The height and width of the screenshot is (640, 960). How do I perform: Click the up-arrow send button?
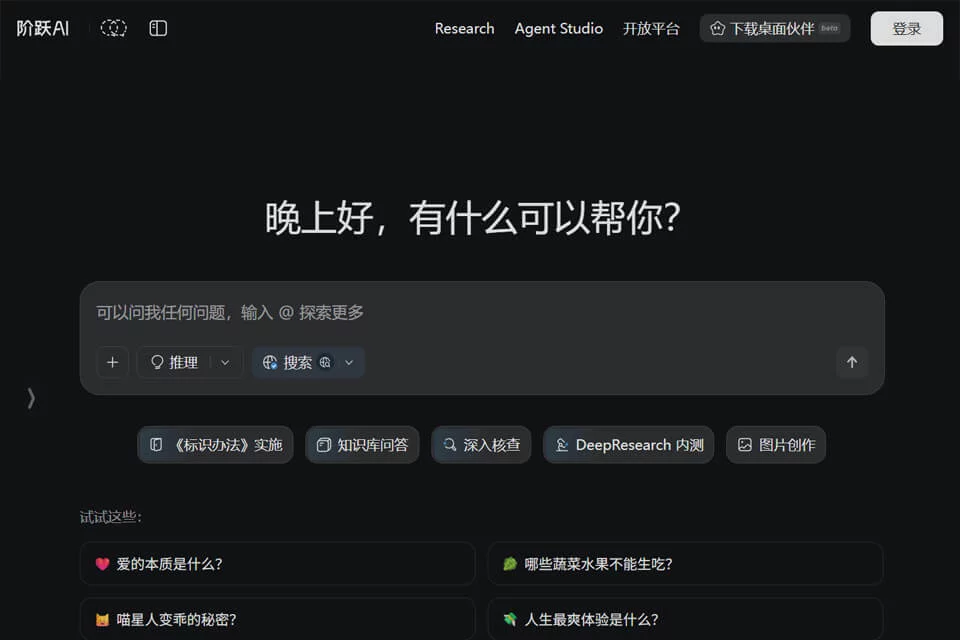pos(852,363)
